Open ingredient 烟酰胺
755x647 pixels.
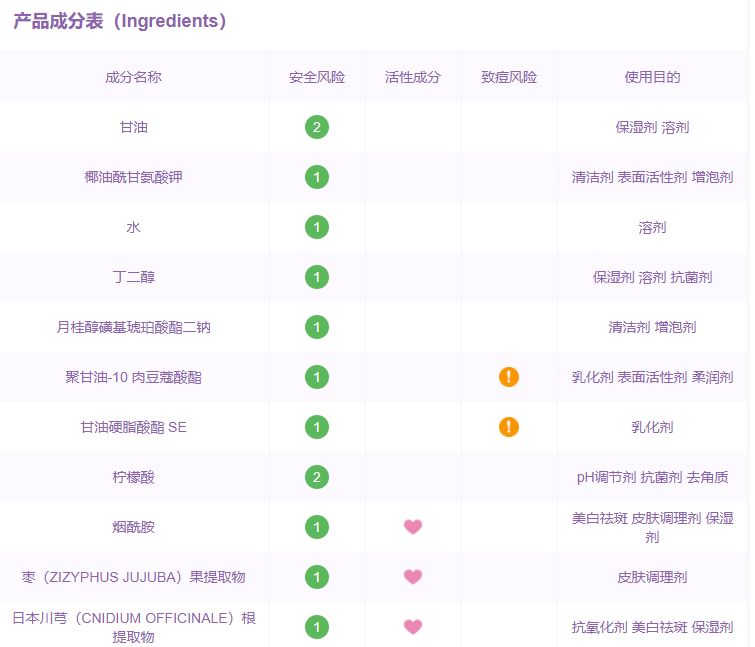tap(133, 528)
